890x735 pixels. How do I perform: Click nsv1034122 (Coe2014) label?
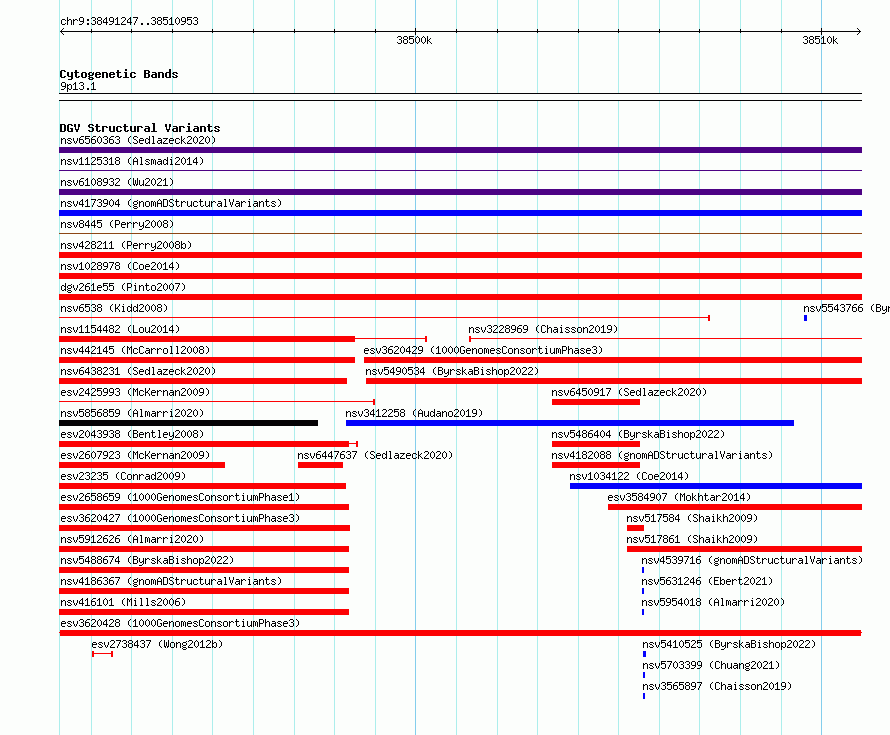(629, 476)
